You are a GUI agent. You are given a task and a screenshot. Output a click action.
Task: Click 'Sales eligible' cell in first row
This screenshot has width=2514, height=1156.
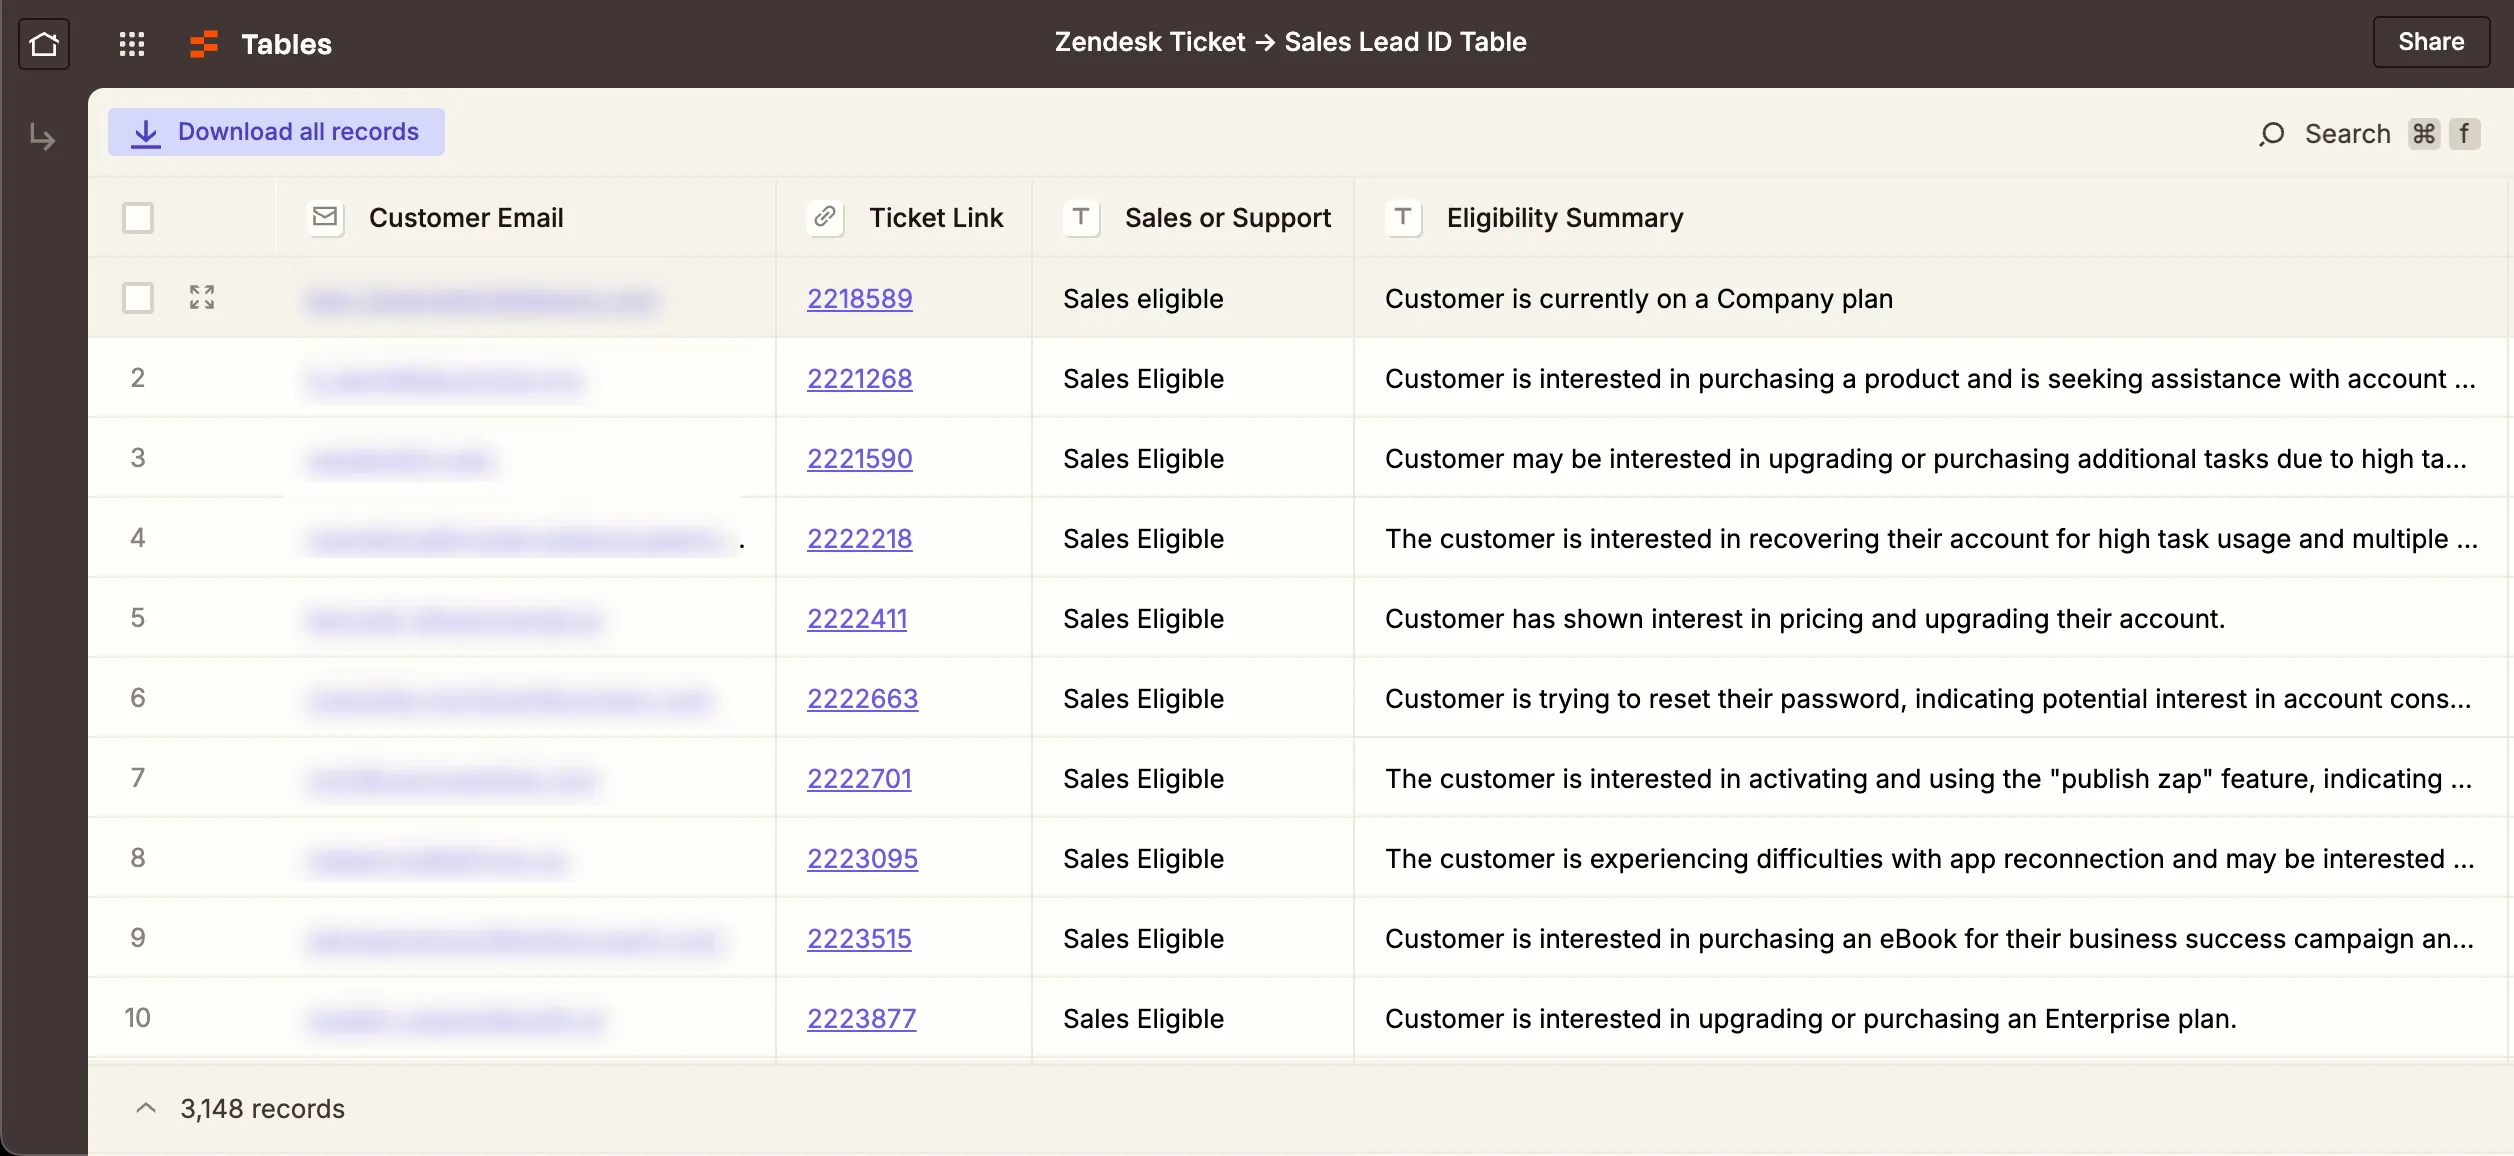[1193, 298]
